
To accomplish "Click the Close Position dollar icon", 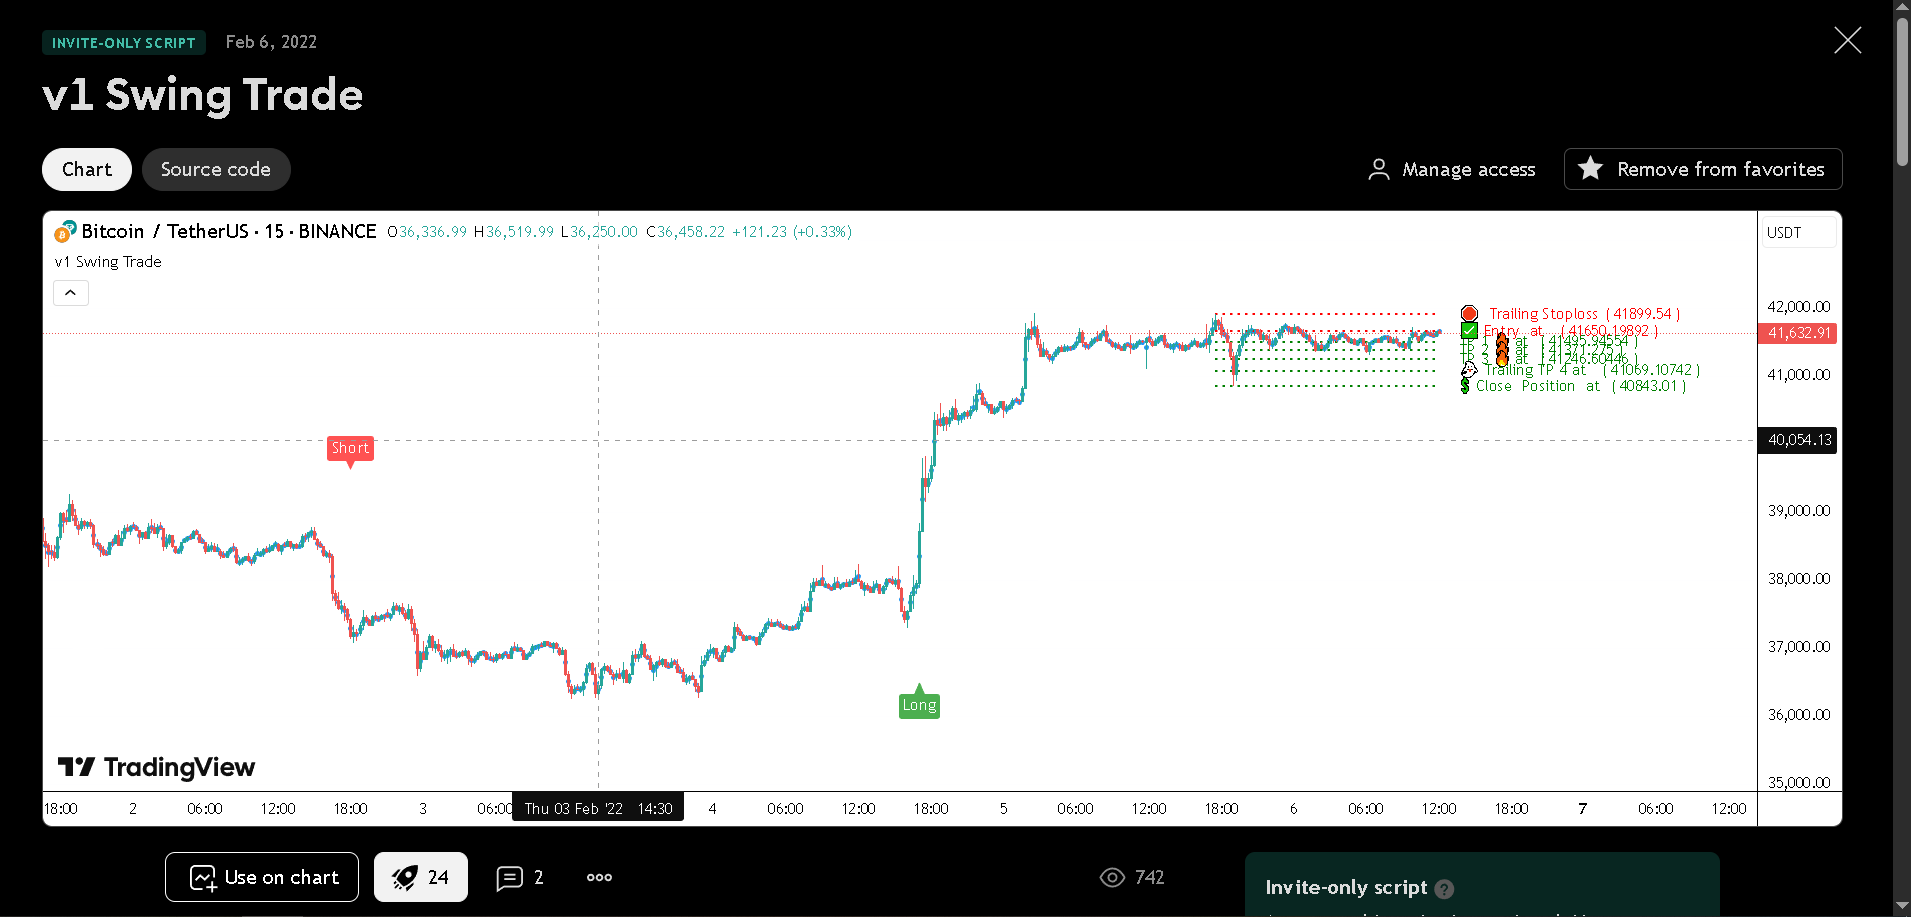I will tap(1465, 386).
